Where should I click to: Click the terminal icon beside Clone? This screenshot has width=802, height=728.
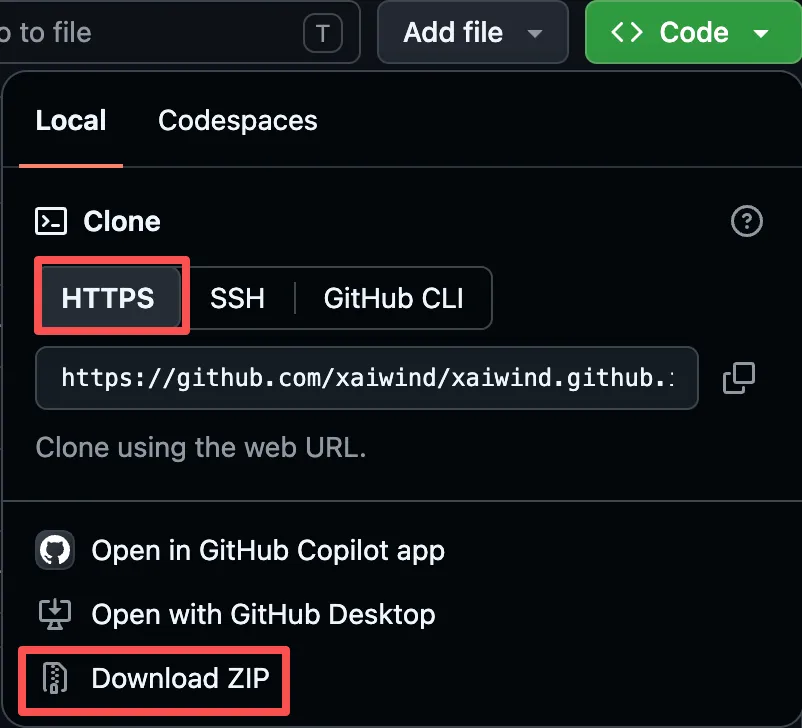point(51,221)
